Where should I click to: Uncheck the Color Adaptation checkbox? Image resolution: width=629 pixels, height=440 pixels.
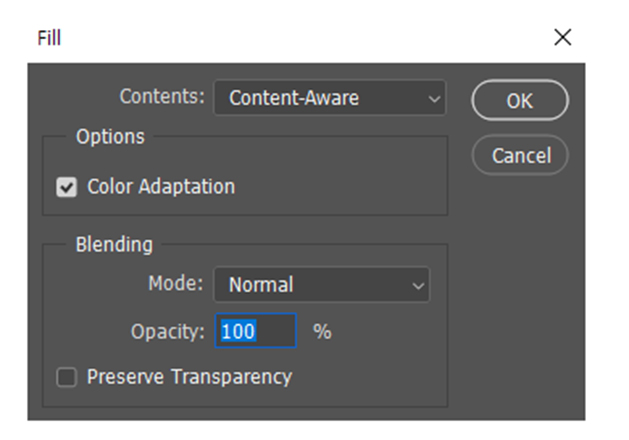(x=67, y=187)
